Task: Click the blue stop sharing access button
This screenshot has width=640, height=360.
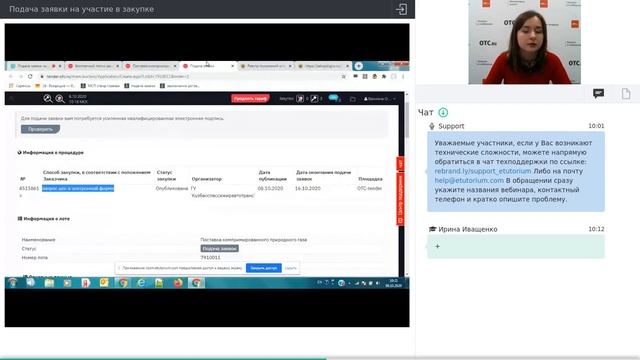Action: pyautogui.click(x=264, y=268)
